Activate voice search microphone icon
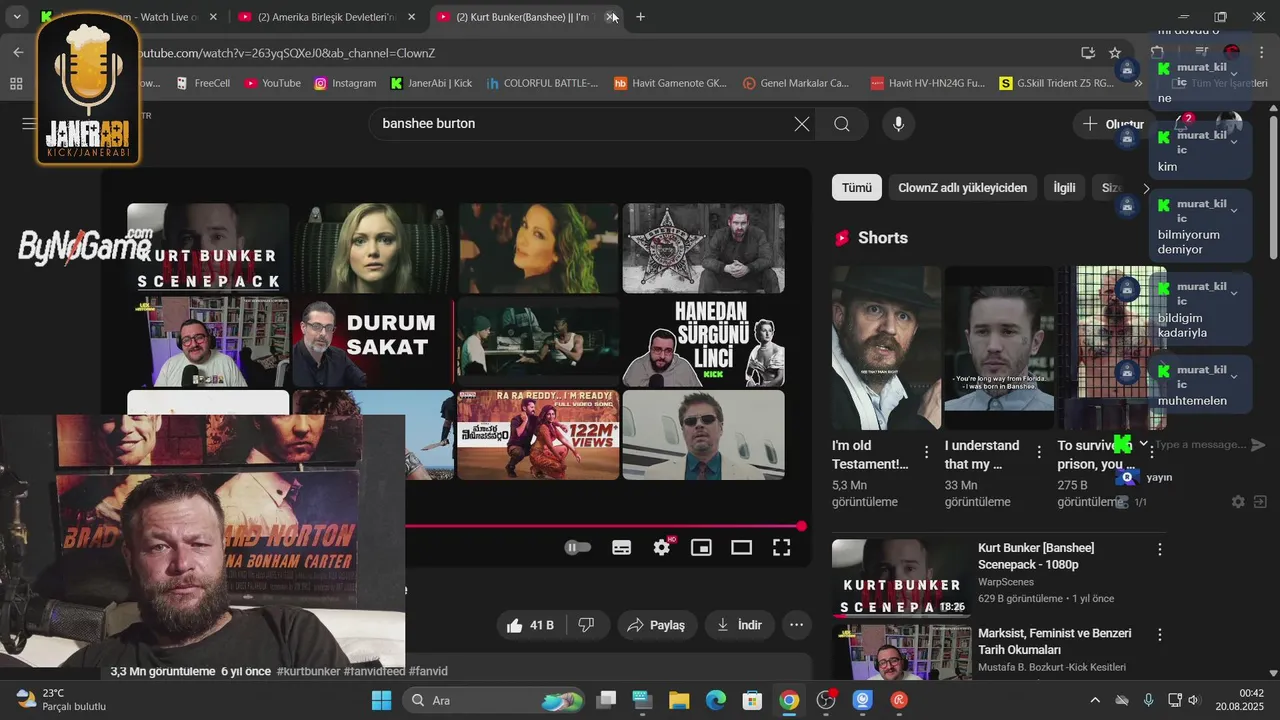This screenshot has height=720, width=1280. pyautogui.click(x=898, y=124)
